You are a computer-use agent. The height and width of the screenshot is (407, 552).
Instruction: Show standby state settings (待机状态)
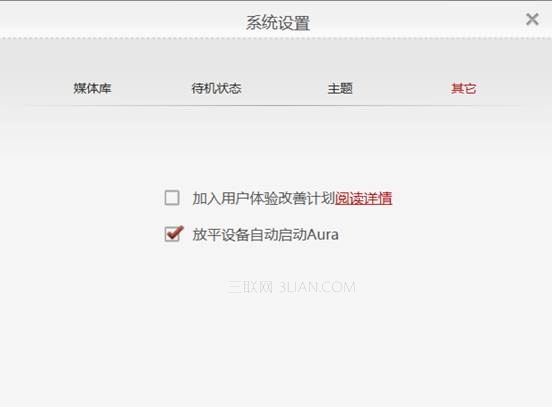click(216, 88)
